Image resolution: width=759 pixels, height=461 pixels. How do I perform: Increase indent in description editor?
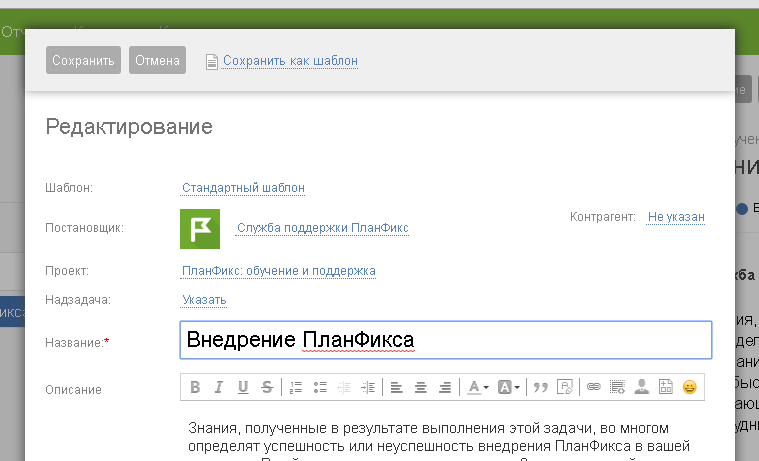[368, 387]
